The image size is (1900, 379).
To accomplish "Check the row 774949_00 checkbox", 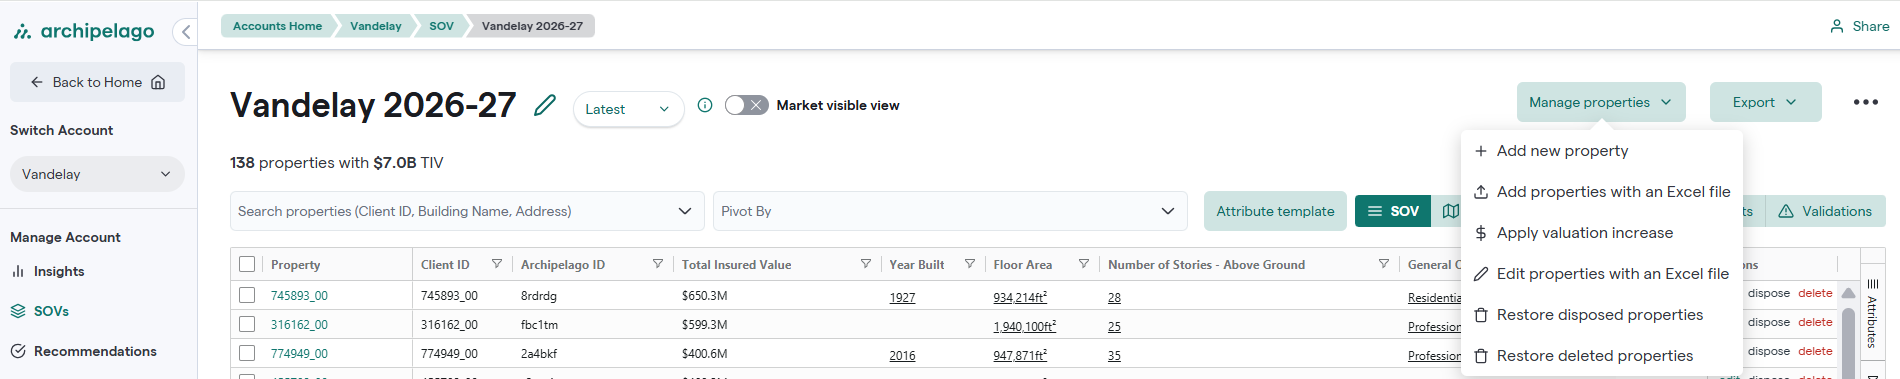I will [247, 353].
